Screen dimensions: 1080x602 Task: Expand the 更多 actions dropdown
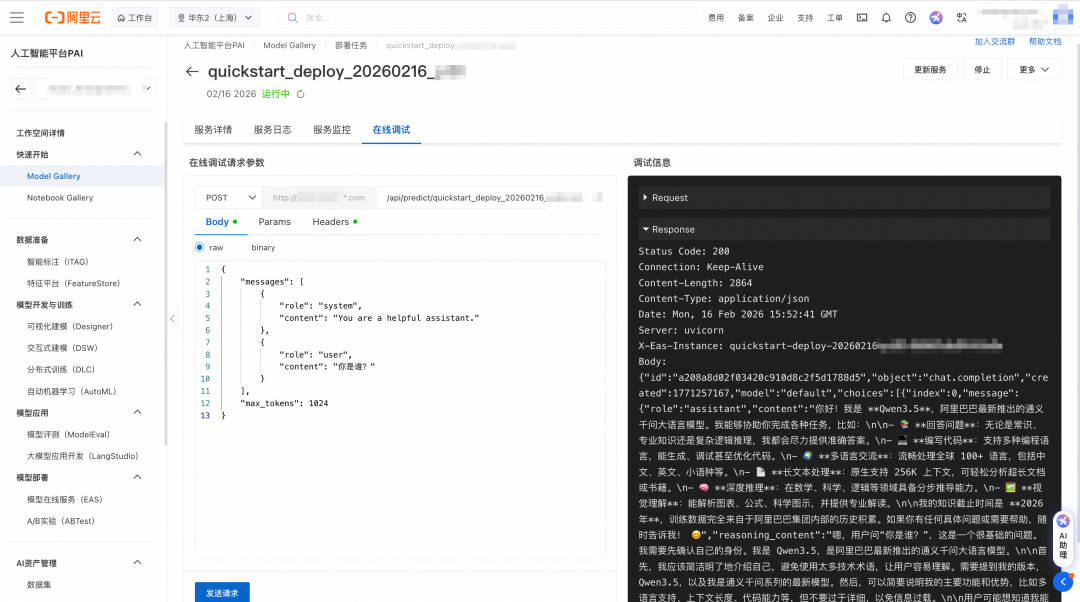point(1034,70)
